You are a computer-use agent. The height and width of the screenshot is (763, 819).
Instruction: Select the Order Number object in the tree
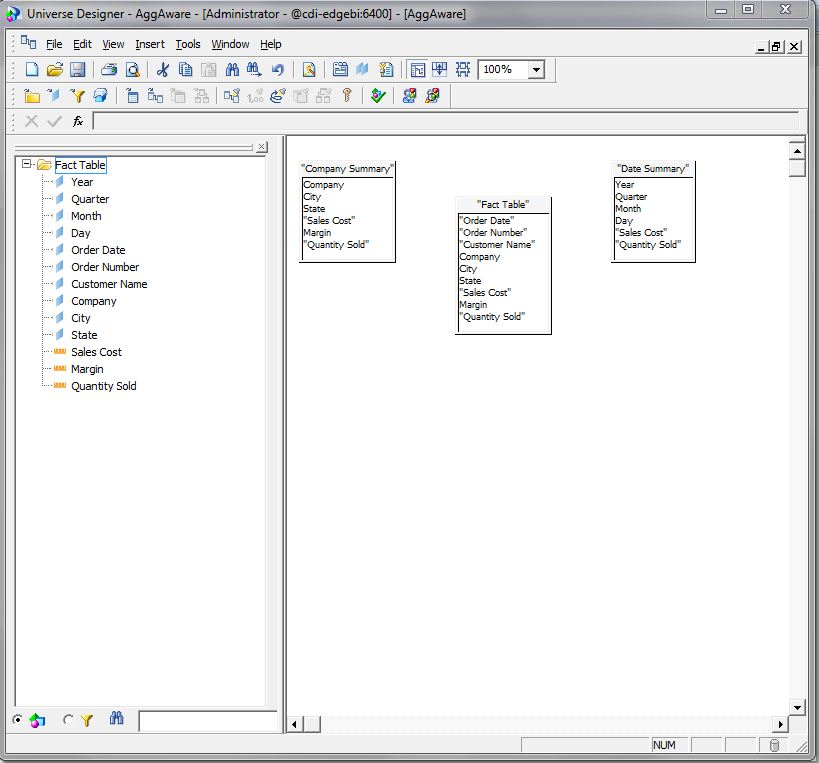click(x=105, y=267)
